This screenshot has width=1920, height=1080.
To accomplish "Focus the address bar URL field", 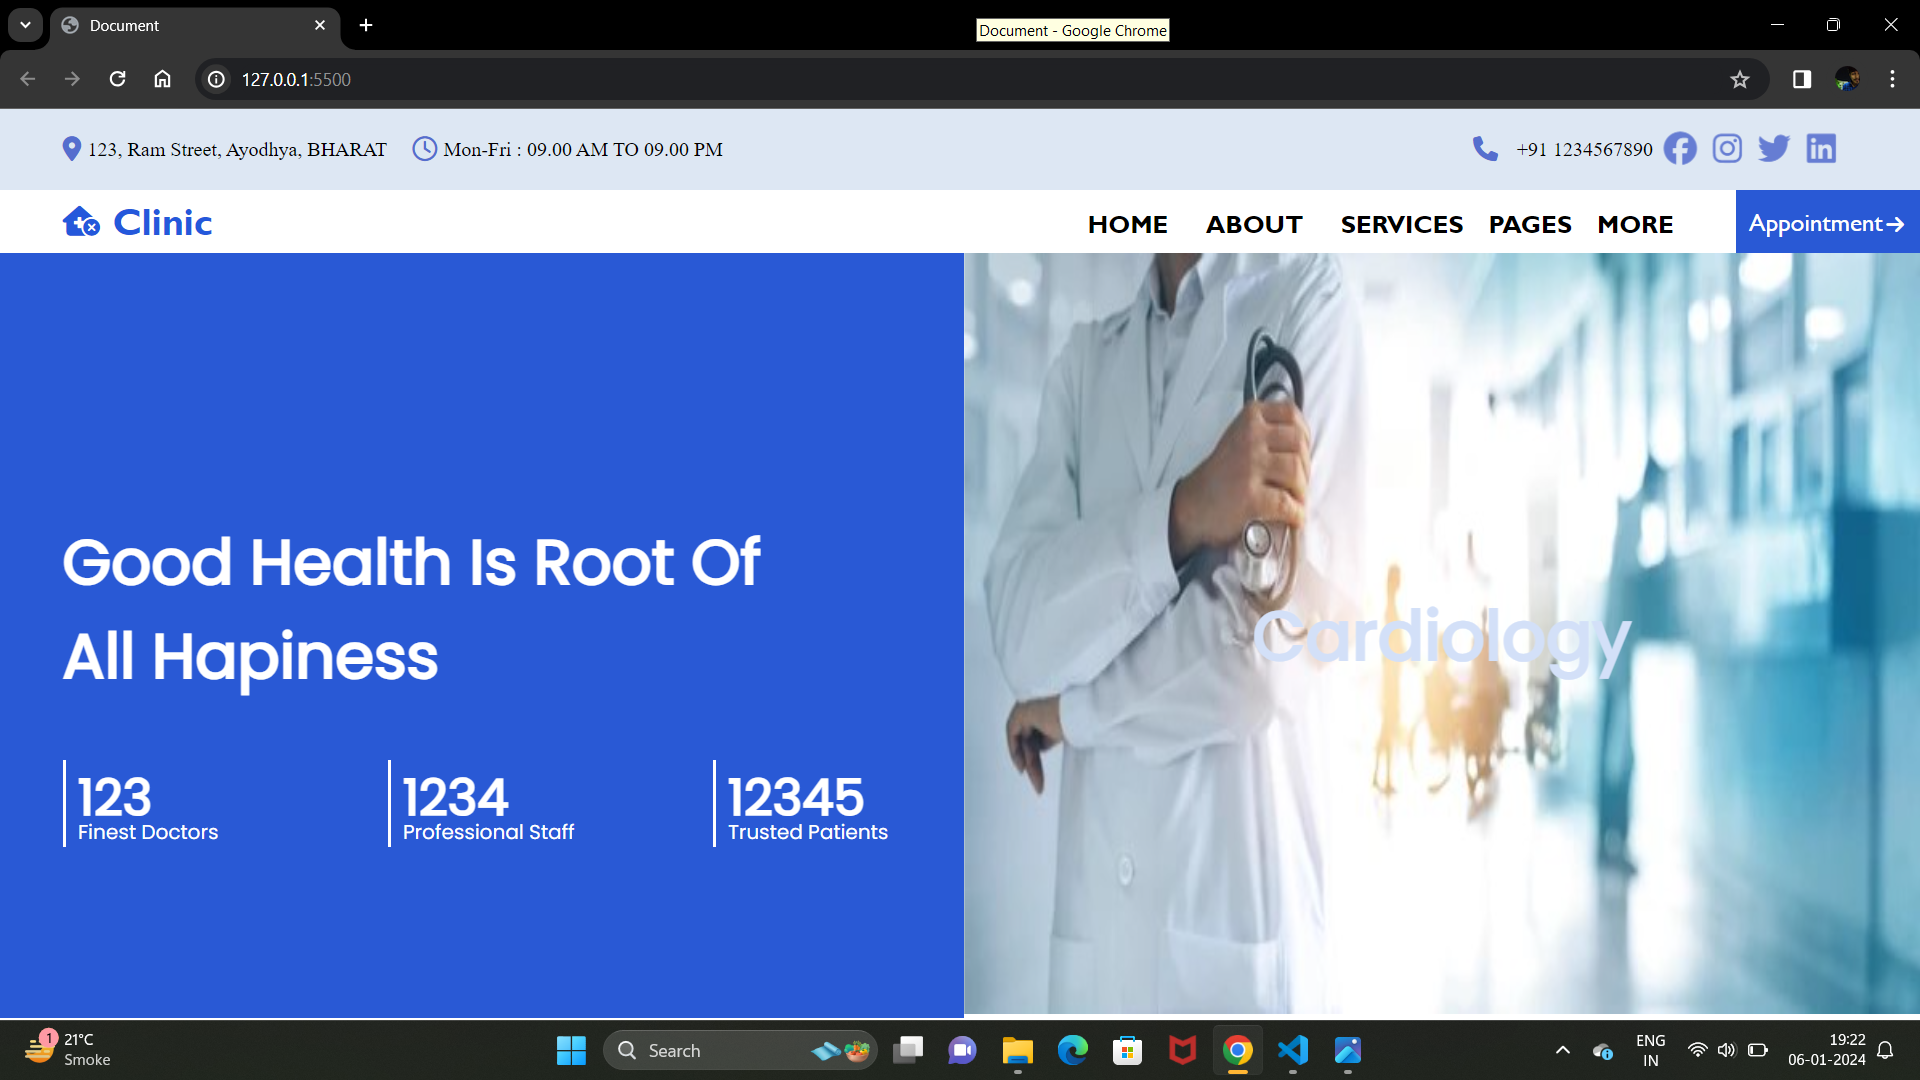I will pyautogui.click(x=980, y=79).
